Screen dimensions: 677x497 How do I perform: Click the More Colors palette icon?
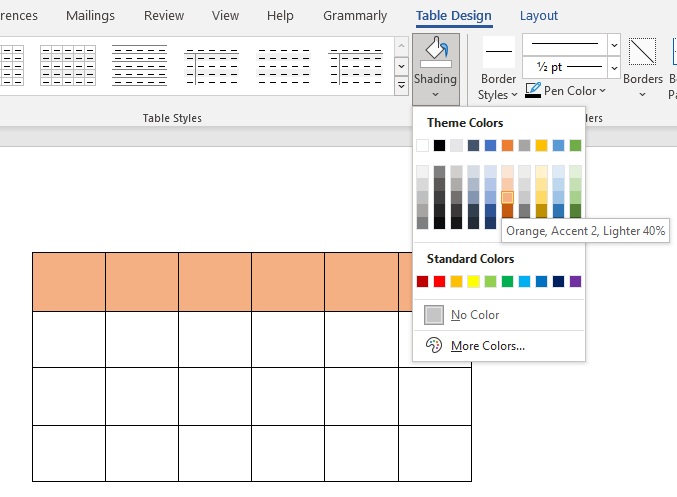pyautogui.click(x=433, y=345)
